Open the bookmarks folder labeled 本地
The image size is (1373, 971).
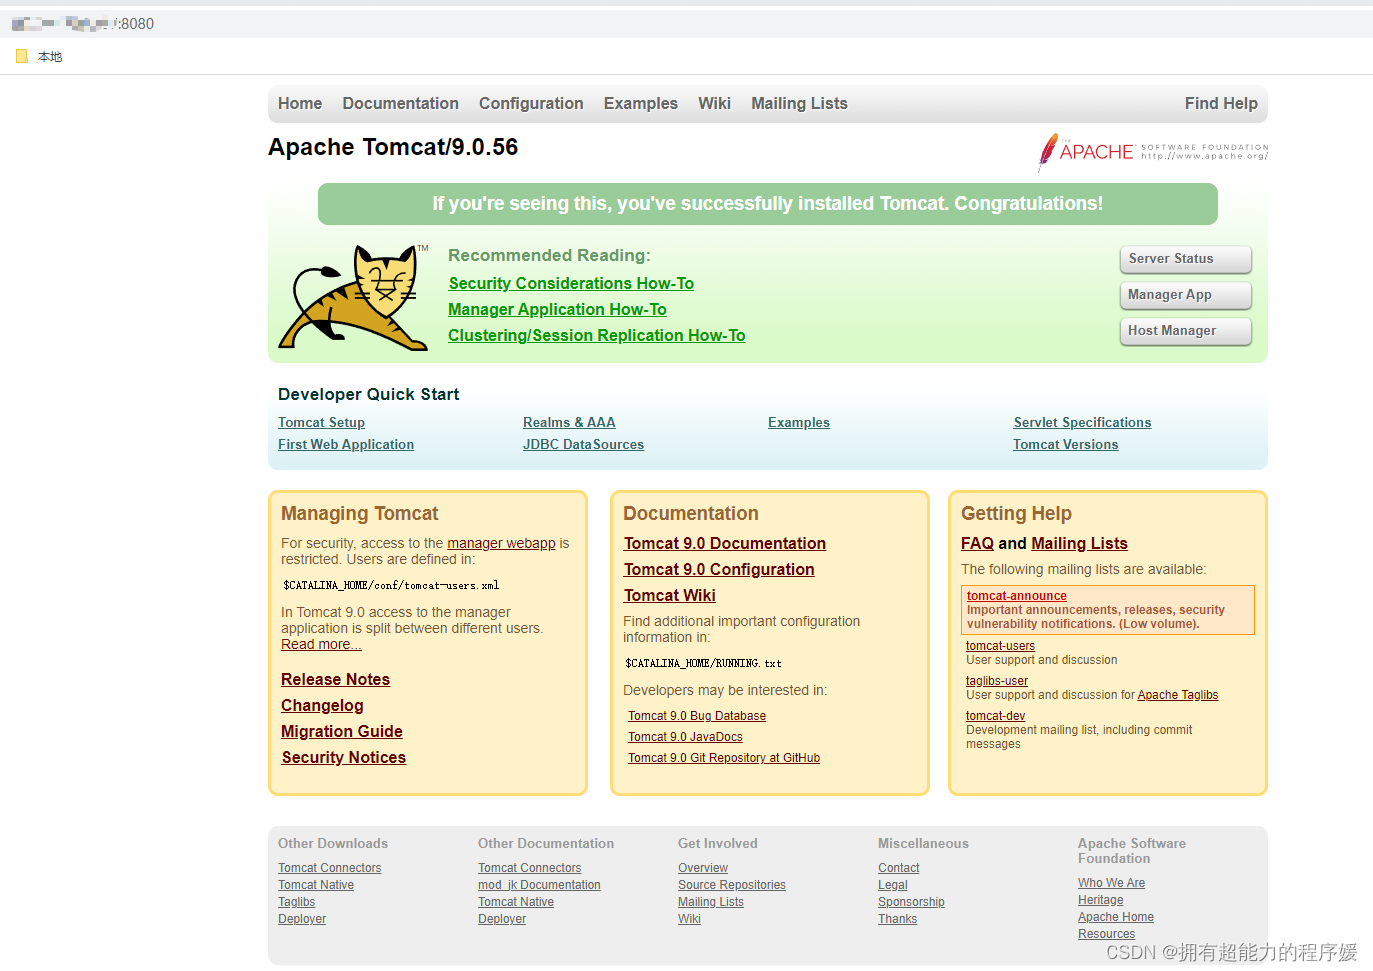[x=39, y=57]
